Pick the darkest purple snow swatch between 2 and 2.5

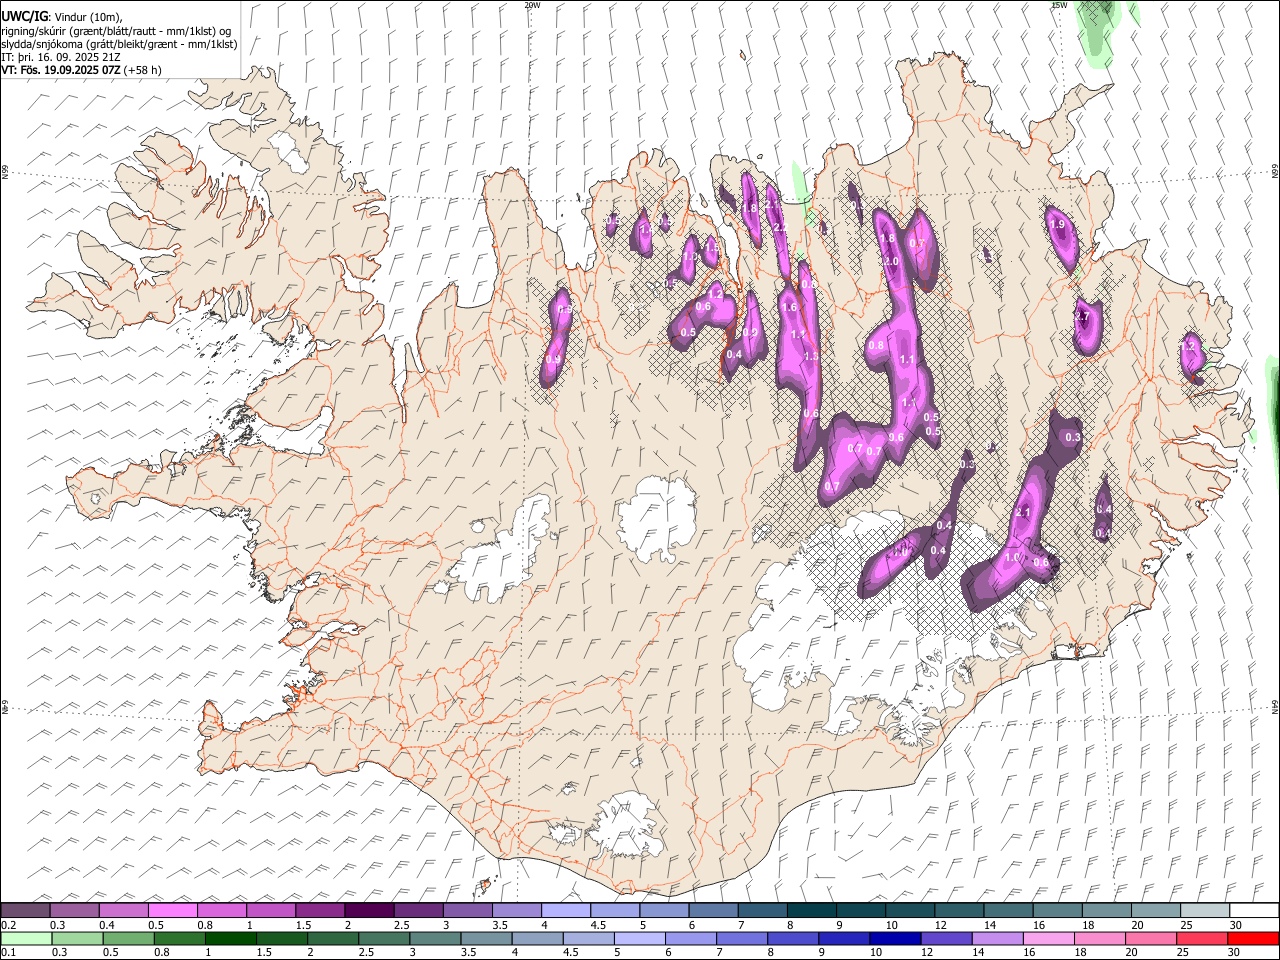click(369, 910)
